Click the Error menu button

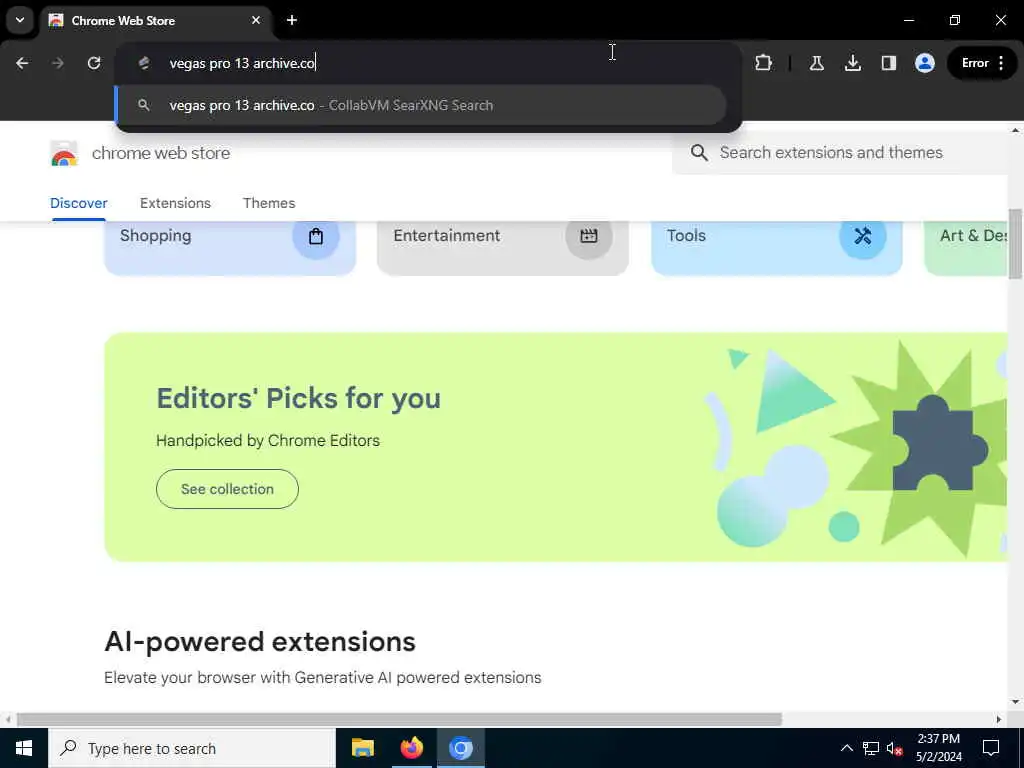983,63
